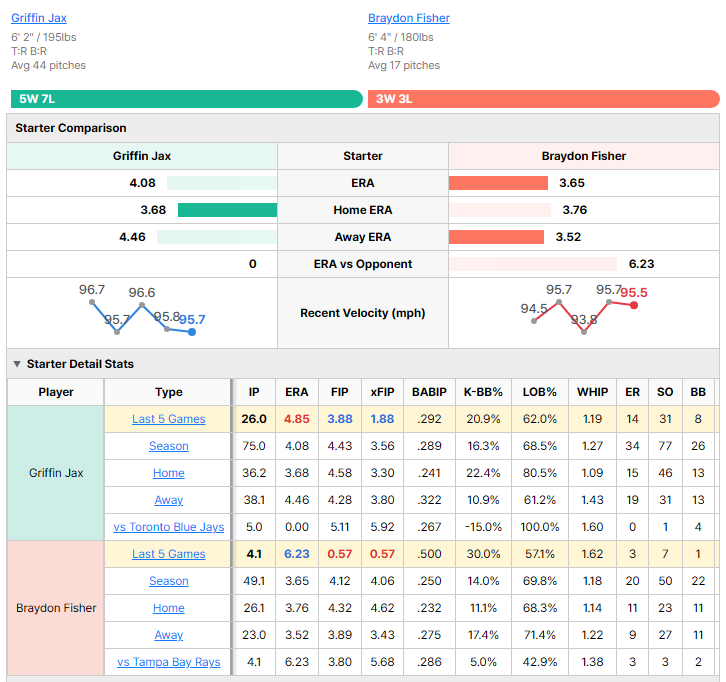The image size is (726, 682).
Task: Open Griffin Jax Away stats link
Action: click(169, 500)
